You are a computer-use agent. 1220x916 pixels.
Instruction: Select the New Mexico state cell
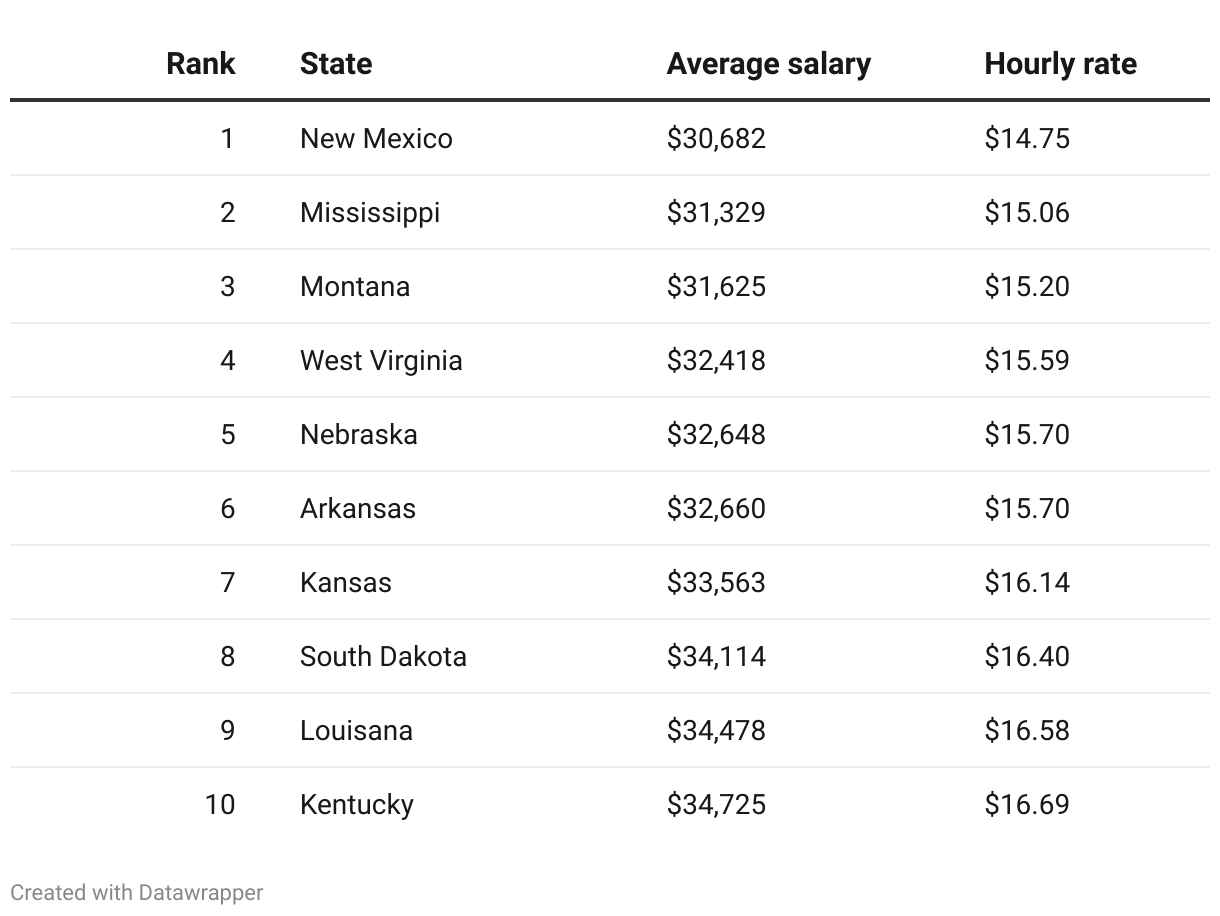coord(376,138)
